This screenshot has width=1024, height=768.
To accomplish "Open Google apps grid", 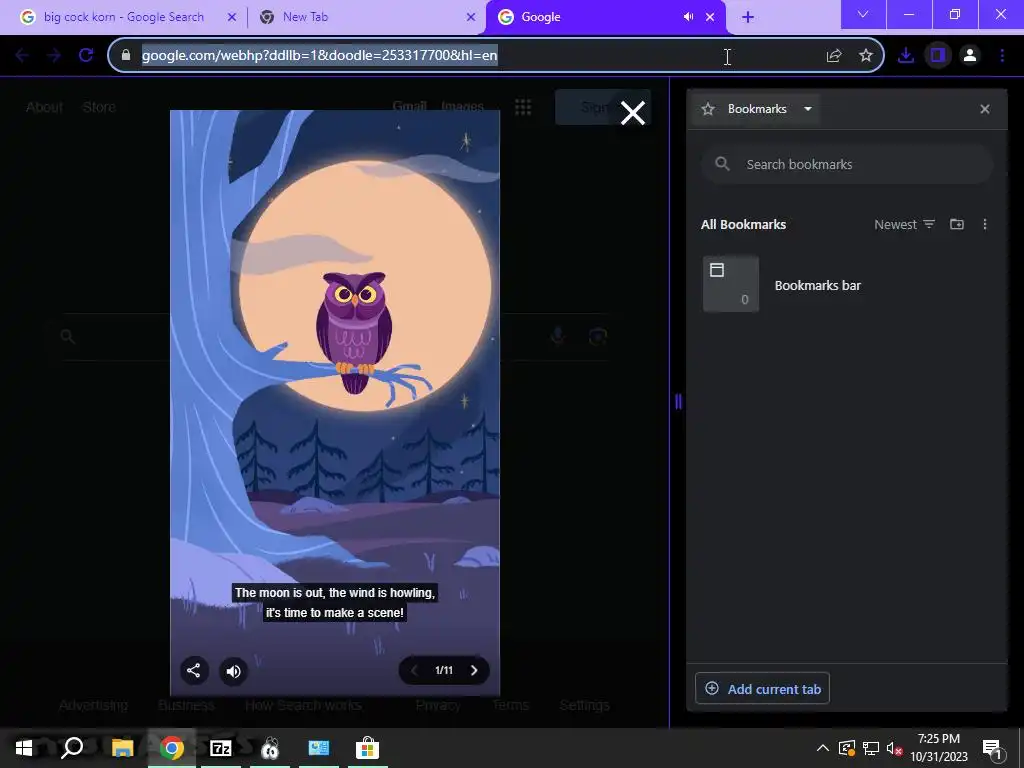I will click(x=523, y=107).
